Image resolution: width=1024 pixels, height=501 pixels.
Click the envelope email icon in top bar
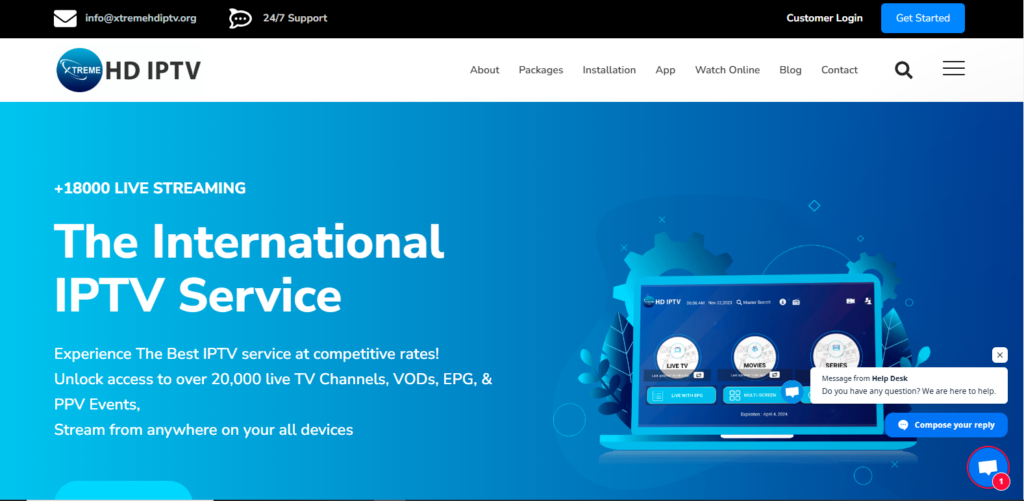coord(65,18)
